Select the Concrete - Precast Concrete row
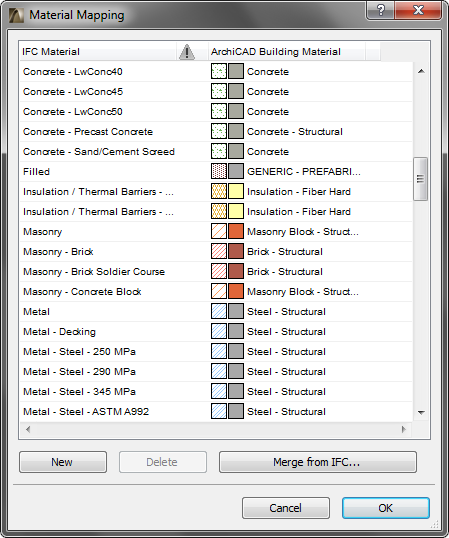This screenshot has width=449, height=538. pos(216,131)
